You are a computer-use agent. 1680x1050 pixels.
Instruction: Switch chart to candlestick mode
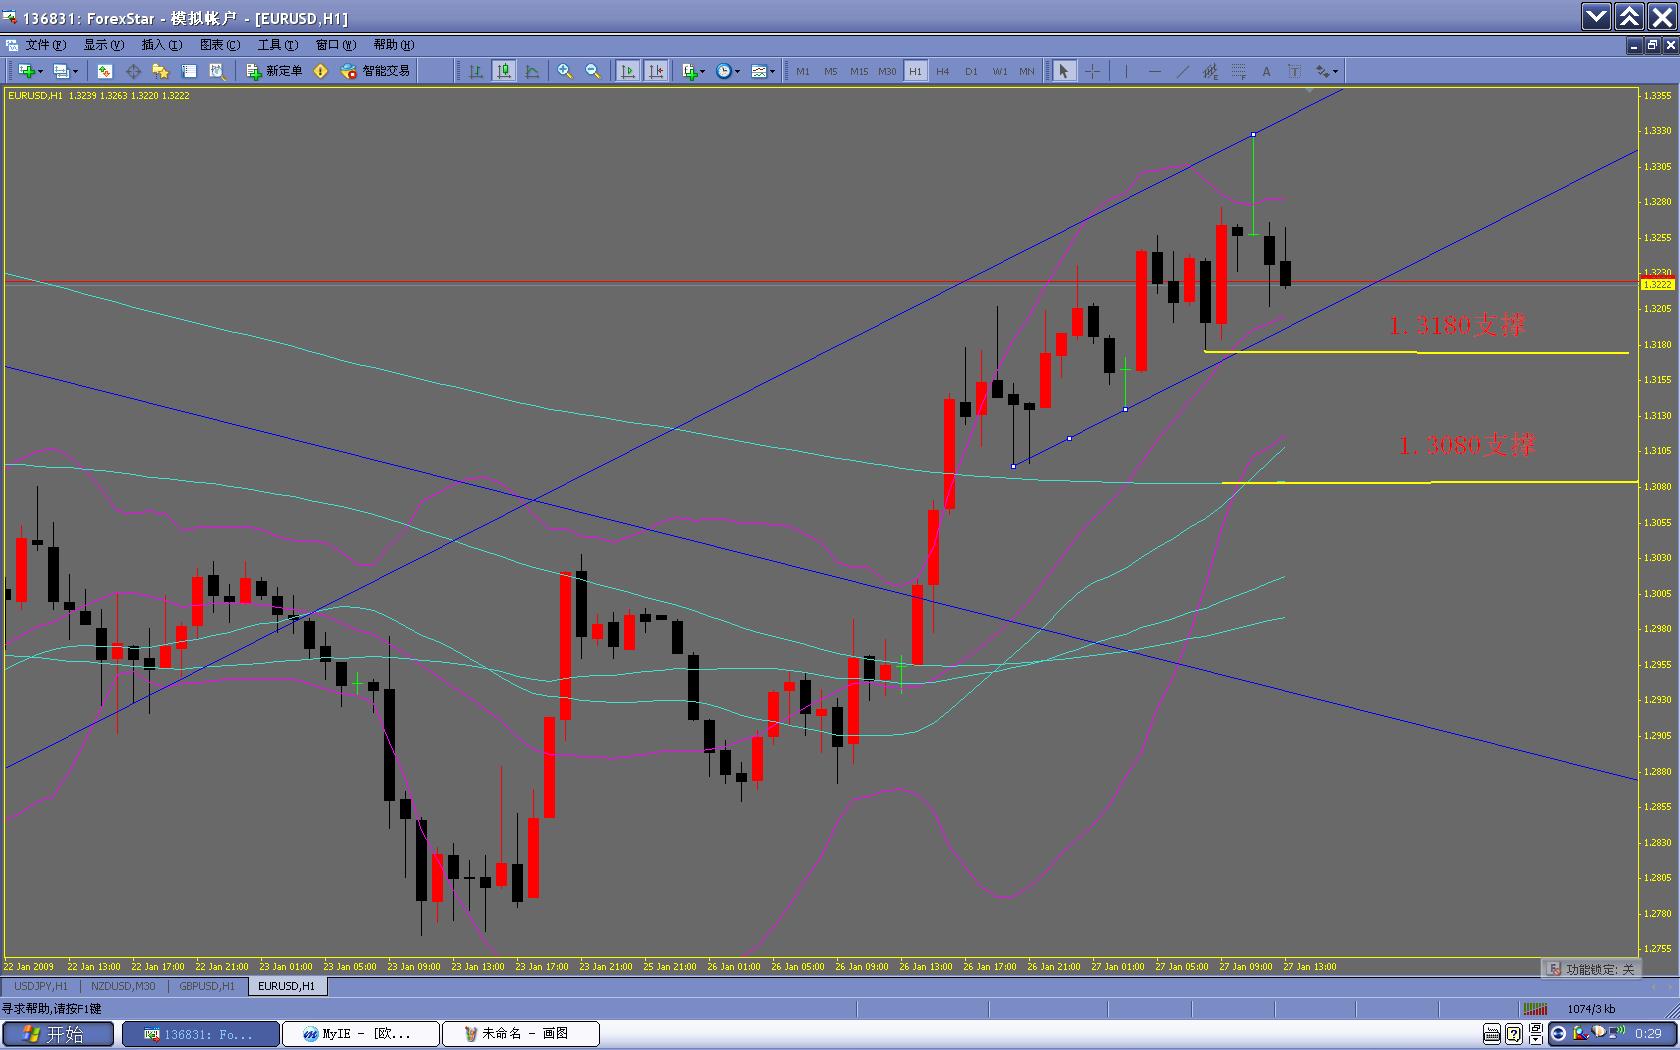tap(504, 71)
